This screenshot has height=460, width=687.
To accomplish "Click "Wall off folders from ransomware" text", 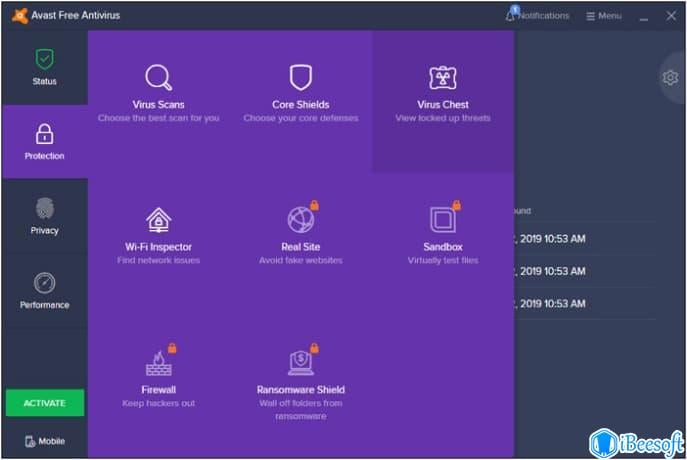I will tap(301, 410).
